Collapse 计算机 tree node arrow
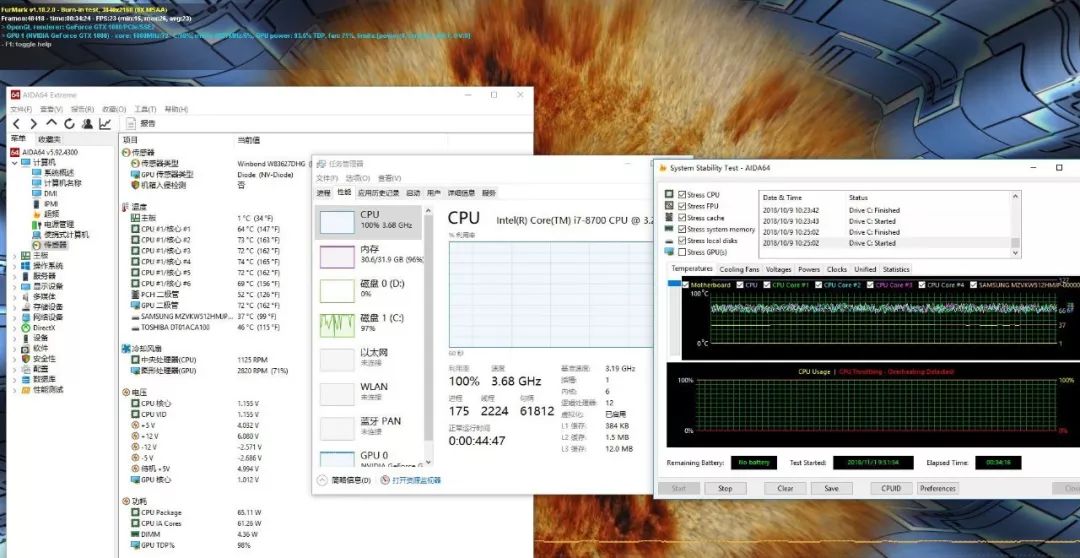Viewport: 1080px width, 558px height. (x=15, y=163)
